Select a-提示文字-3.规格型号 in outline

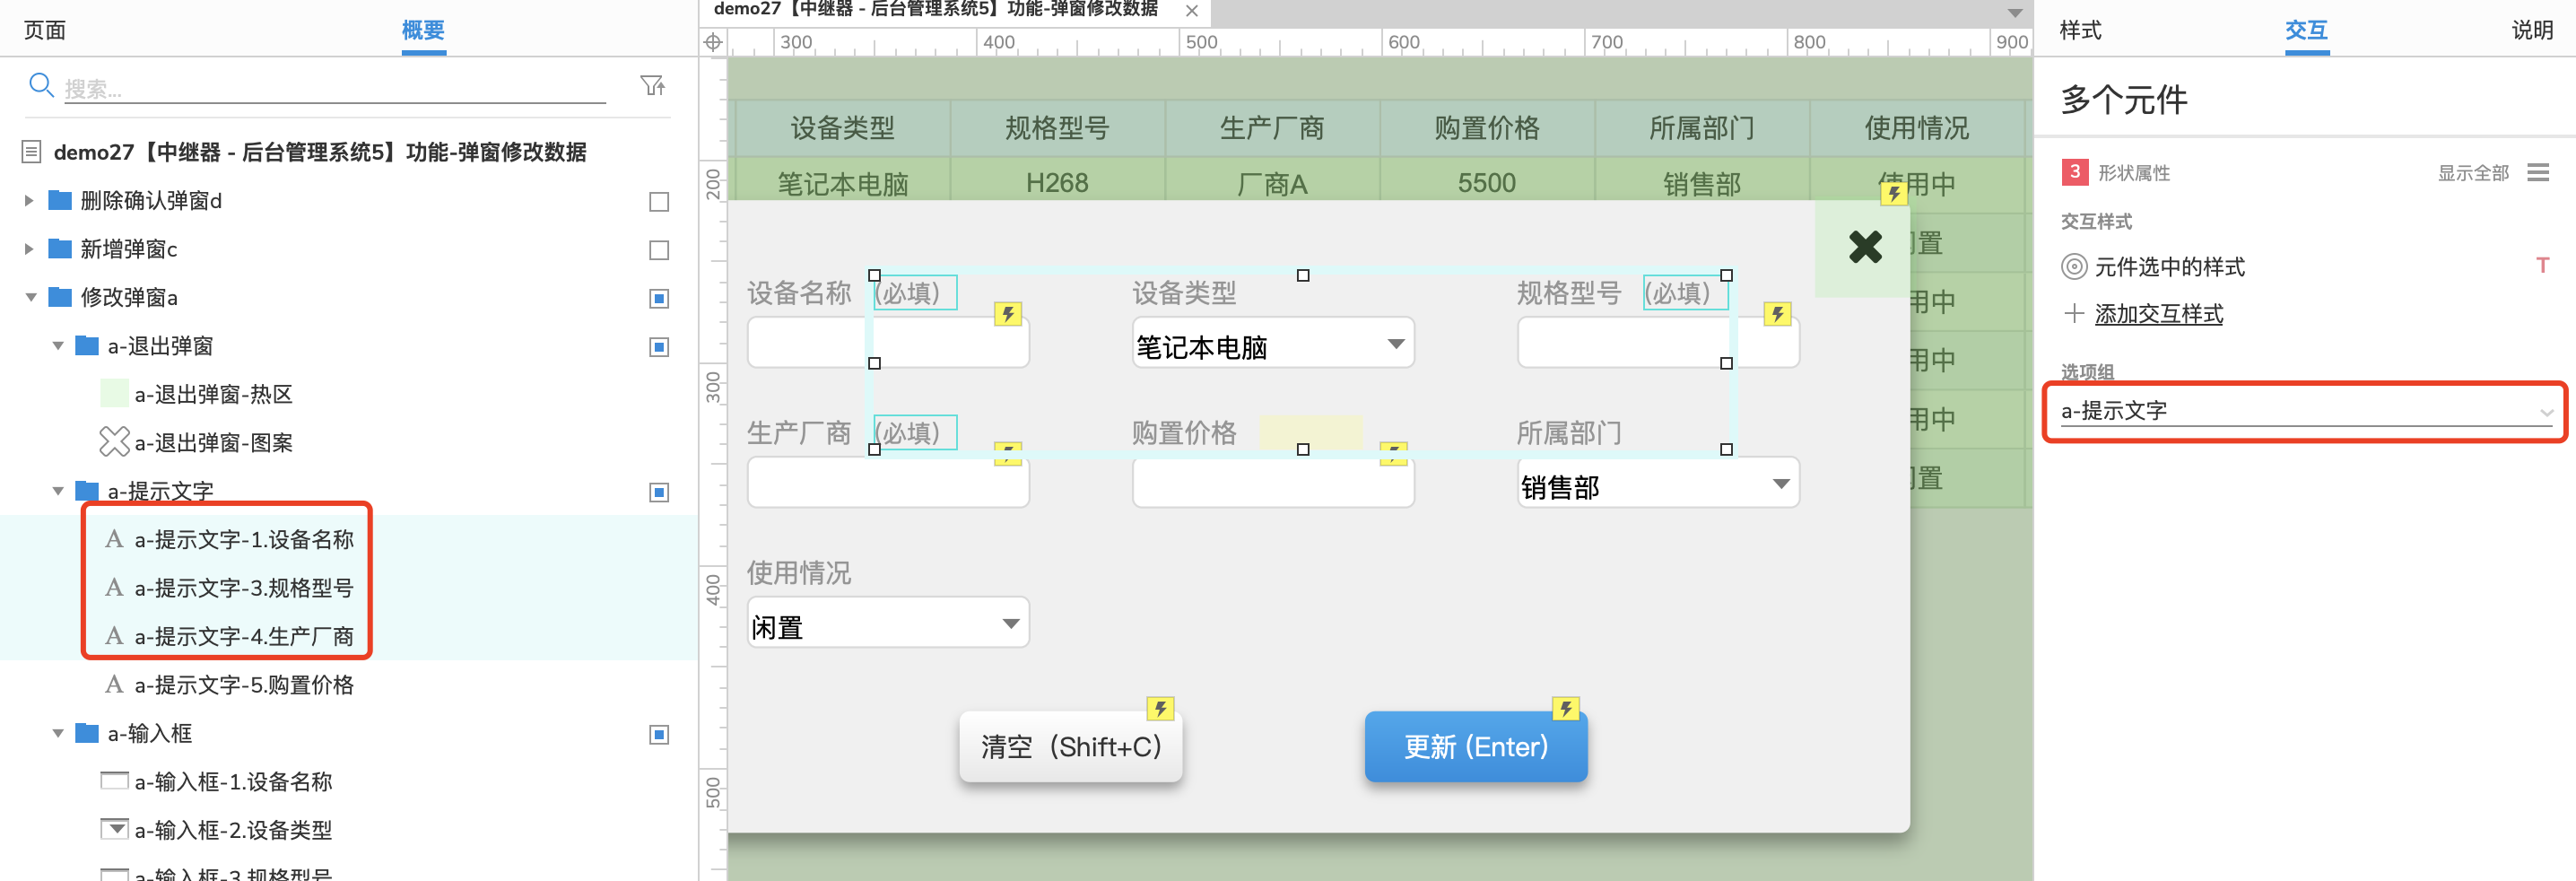(x=244, y=588)
